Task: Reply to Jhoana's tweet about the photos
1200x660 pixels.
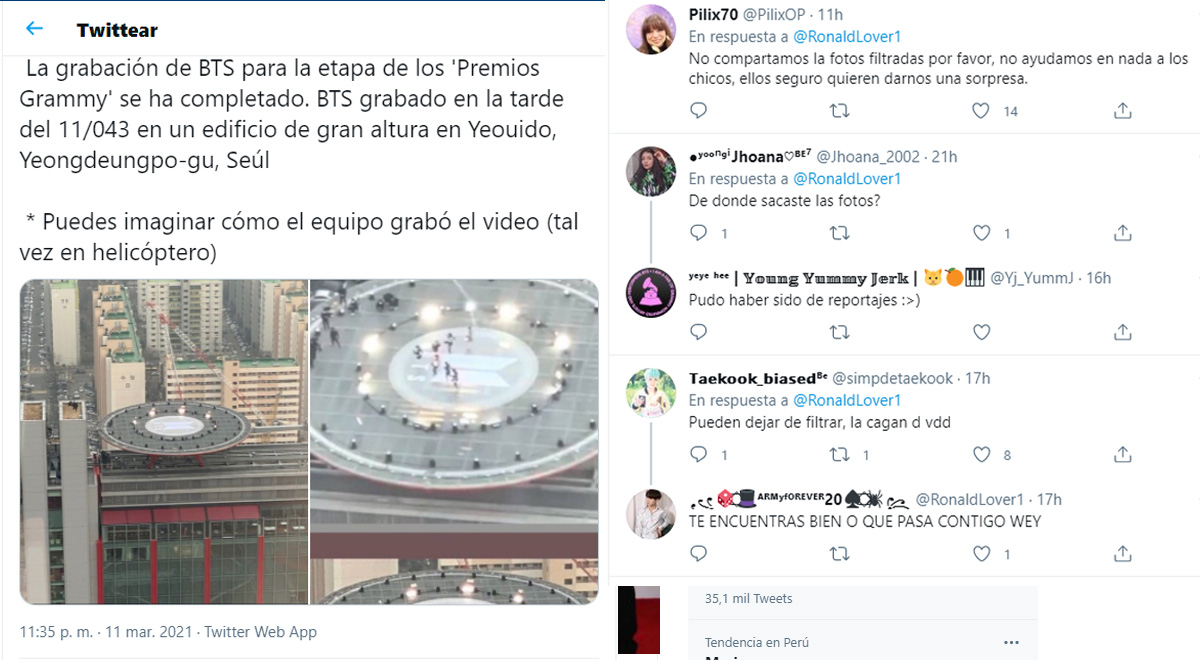Action: (x=699, y=233)
